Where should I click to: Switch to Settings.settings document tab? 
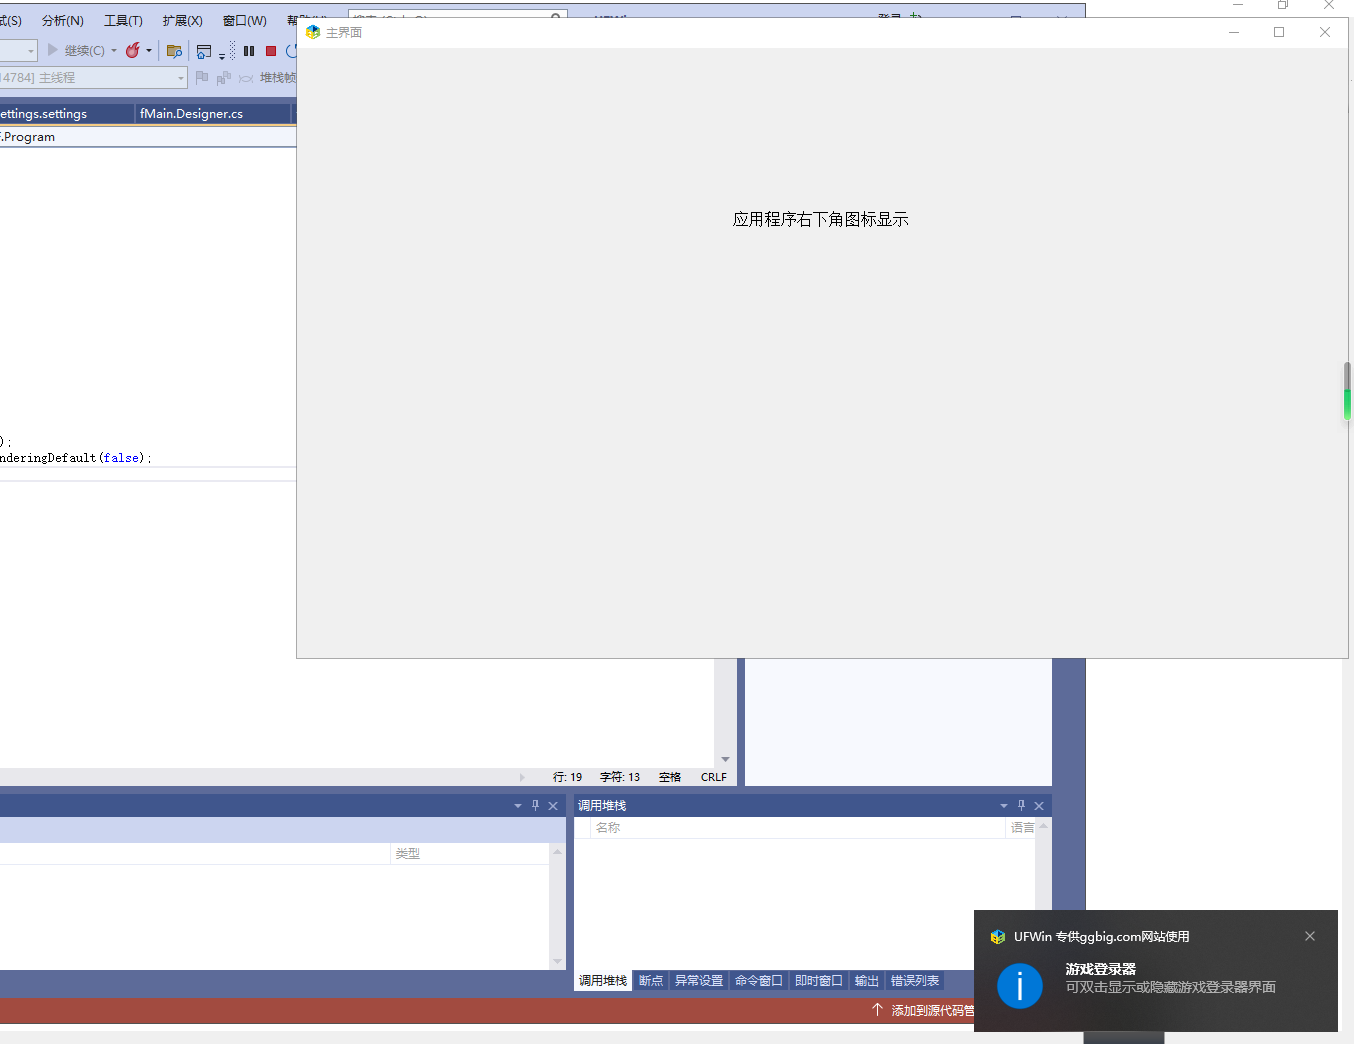click(x=65, y=113)
